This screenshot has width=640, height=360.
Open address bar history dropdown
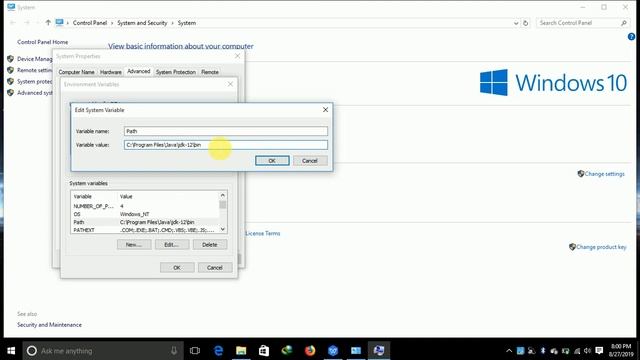pos(516,23)
